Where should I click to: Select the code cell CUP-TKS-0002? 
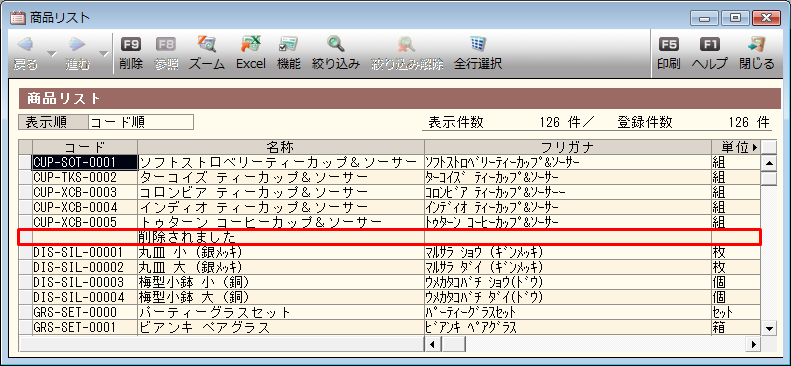coord(85,177)
